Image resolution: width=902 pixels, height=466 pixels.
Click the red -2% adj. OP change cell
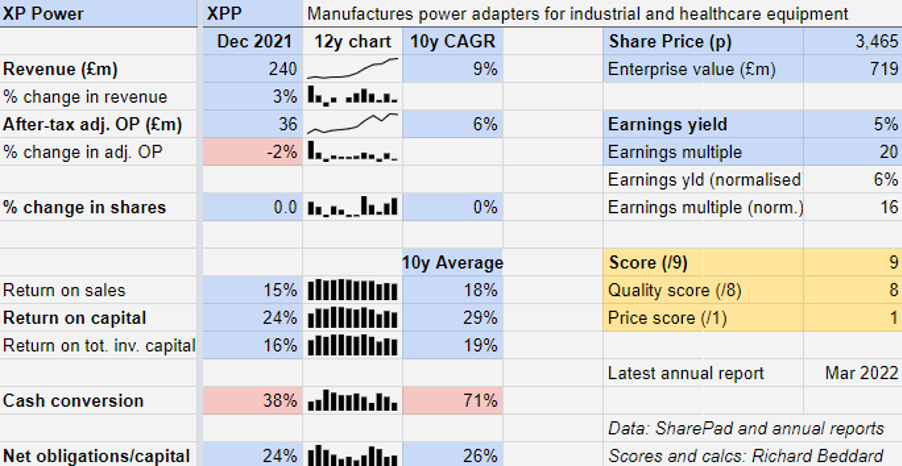[252, 152]
